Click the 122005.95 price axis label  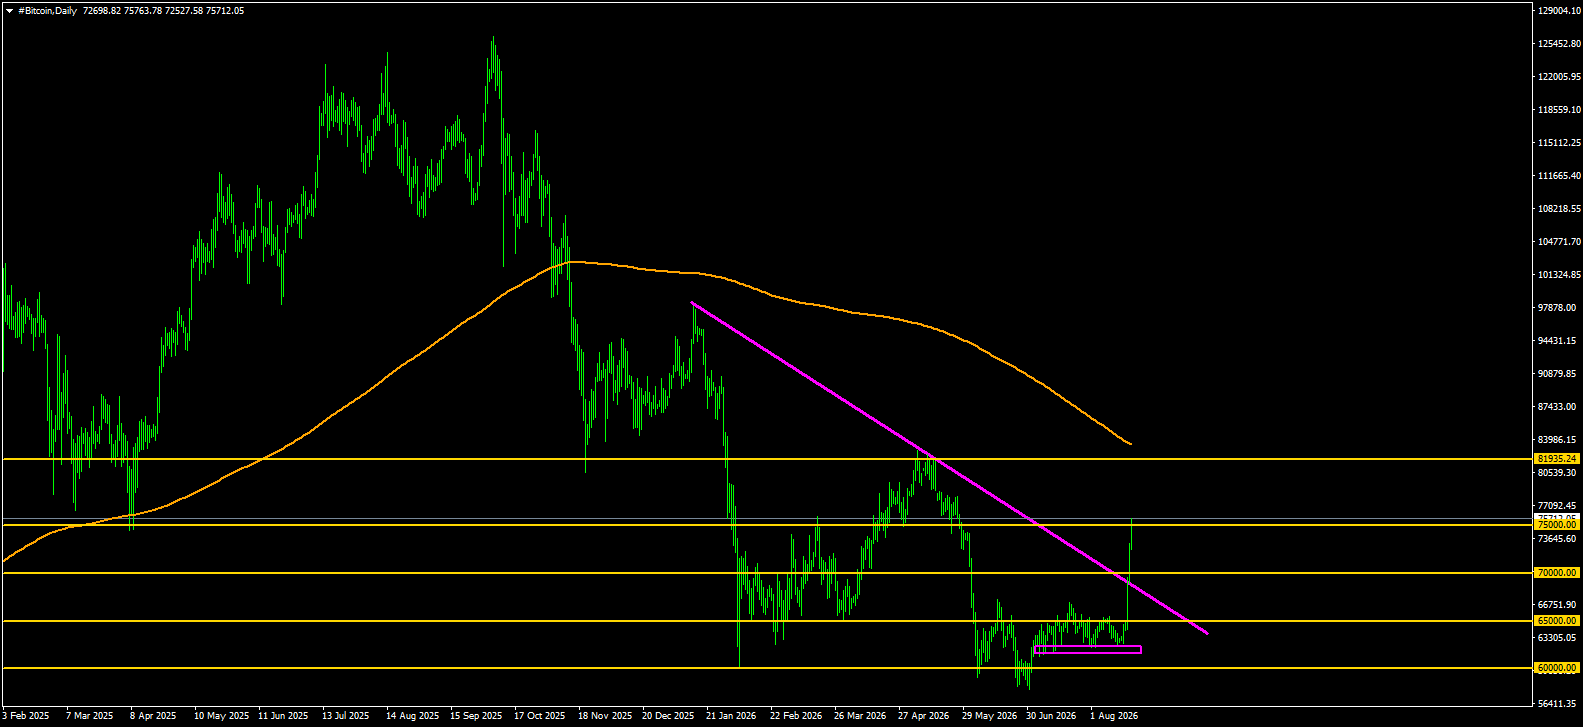[1560, 77]
